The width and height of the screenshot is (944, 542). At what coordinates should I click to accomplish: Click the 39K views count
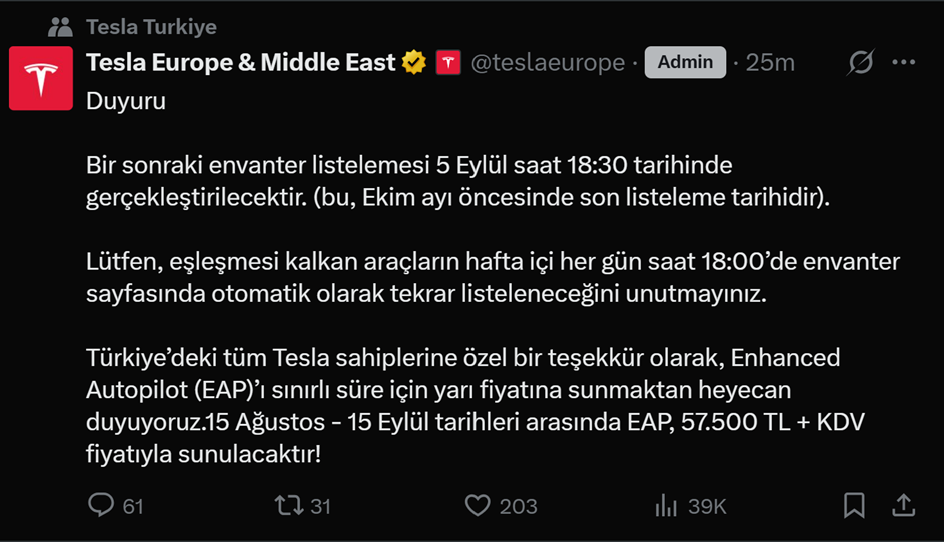707,506
